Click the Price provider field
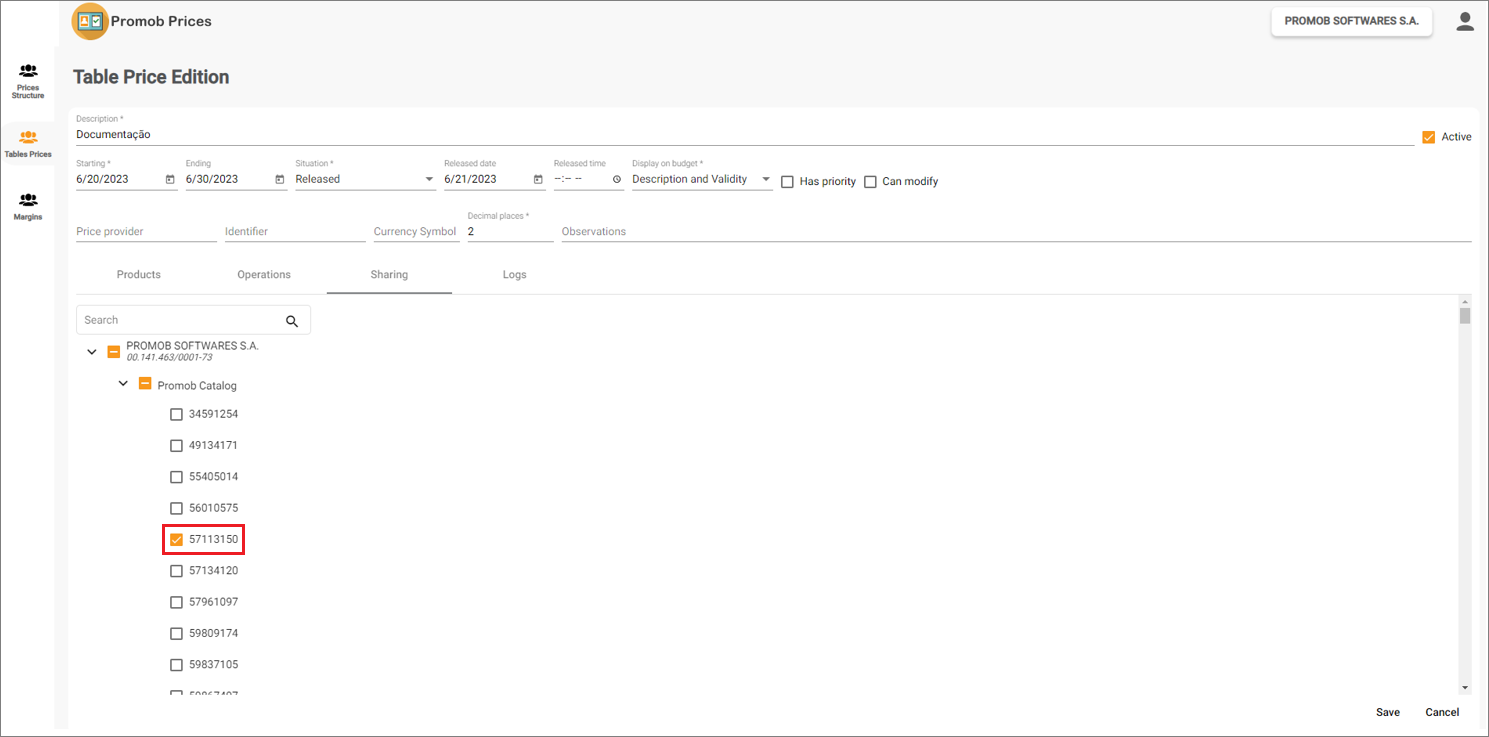This screenshot has width=1489, height=737. pos(146,232)
